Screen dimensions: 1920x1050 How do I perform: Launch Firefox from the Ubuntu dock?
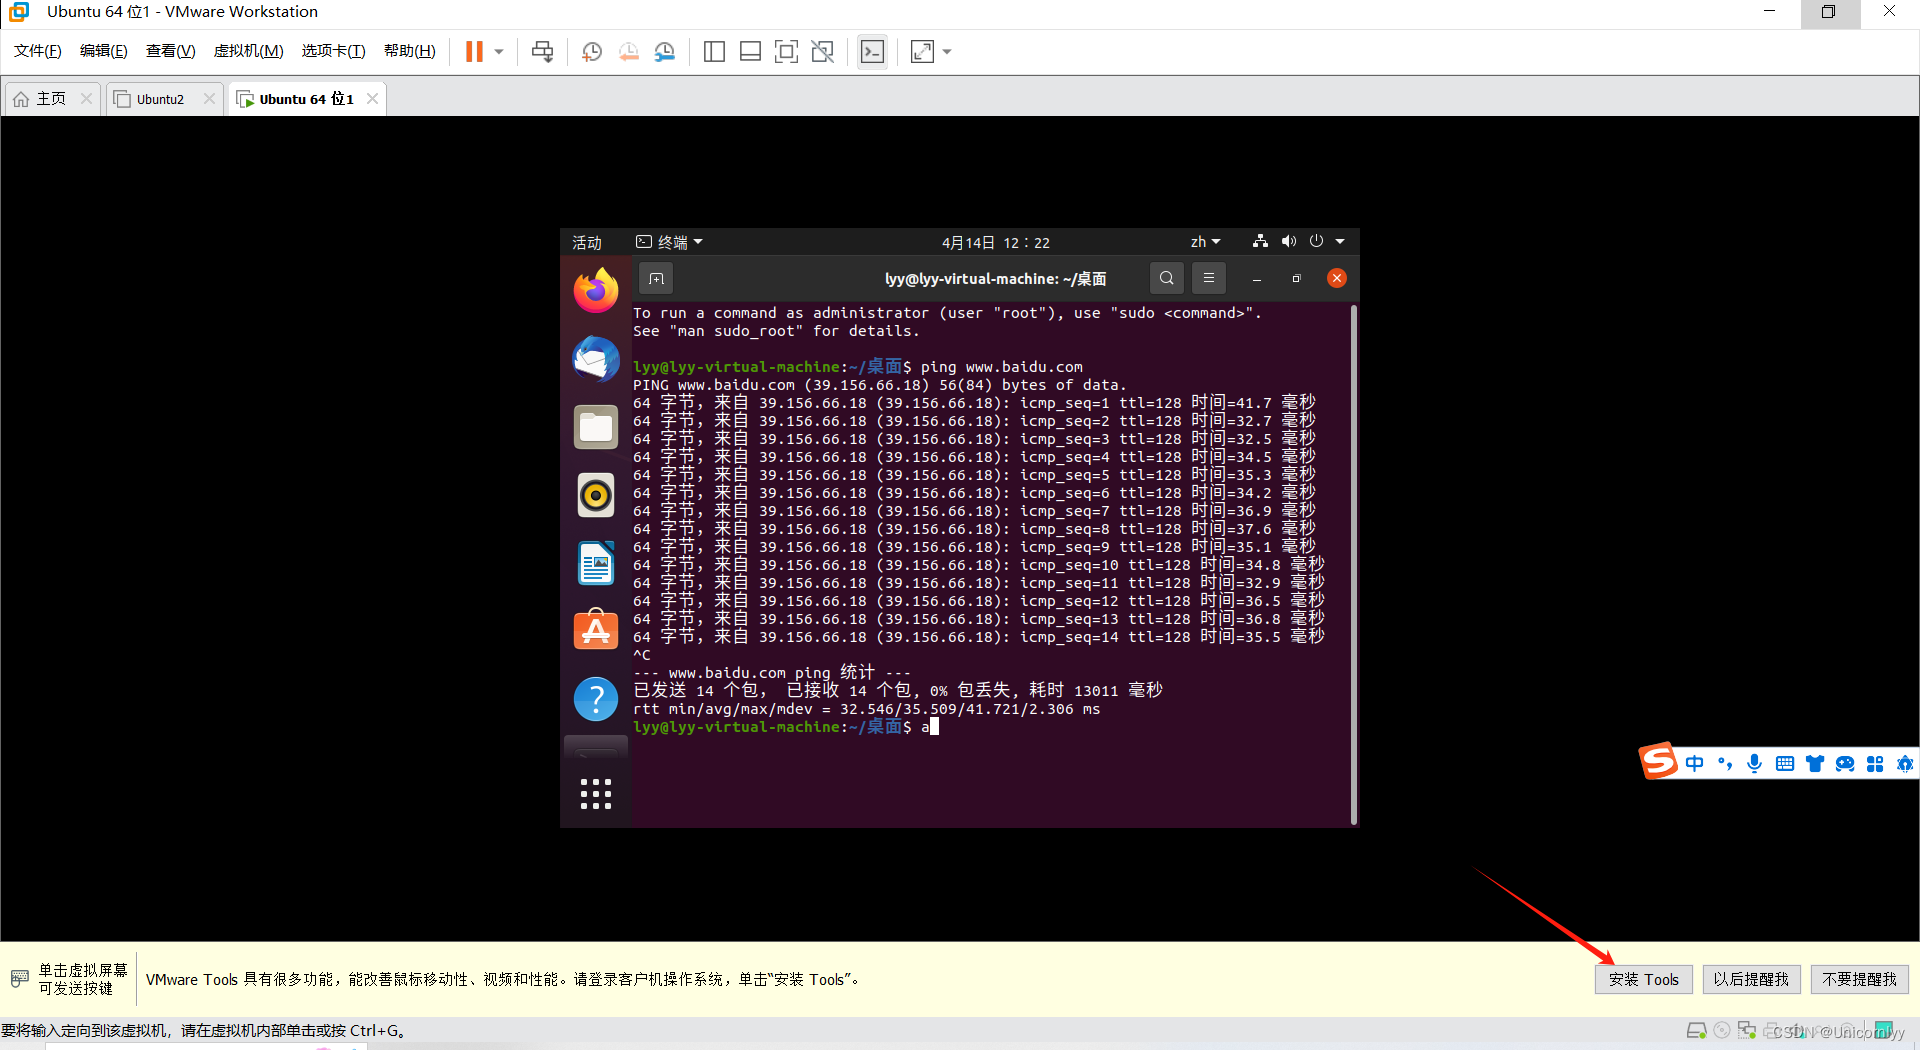pyautogui.click(x=596, y=290)
